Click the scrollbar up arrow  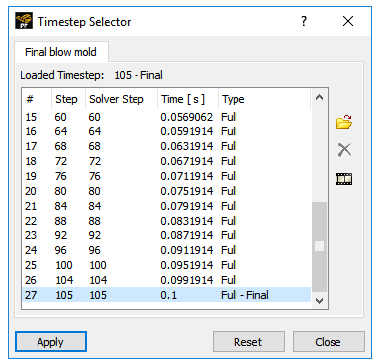[x=319, y=98]
